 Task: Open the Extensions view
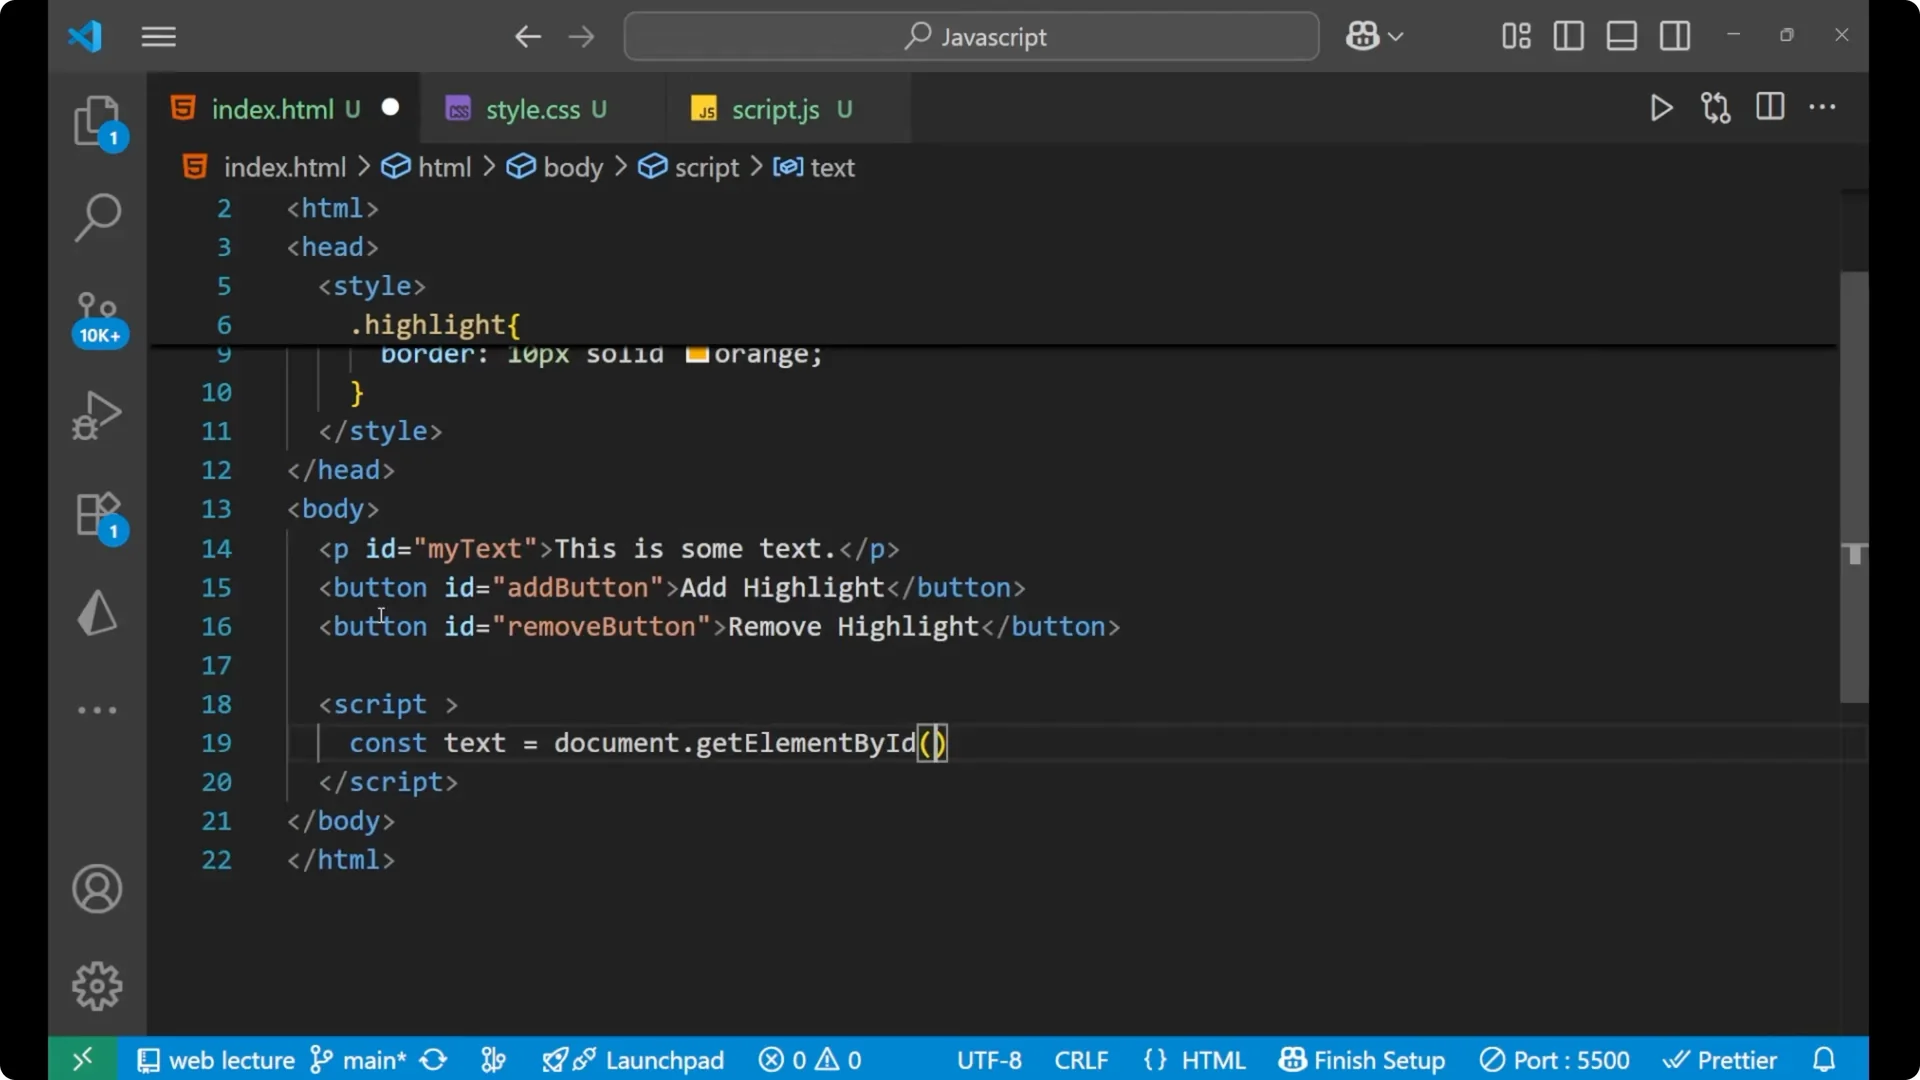click(x=97, y=514)
